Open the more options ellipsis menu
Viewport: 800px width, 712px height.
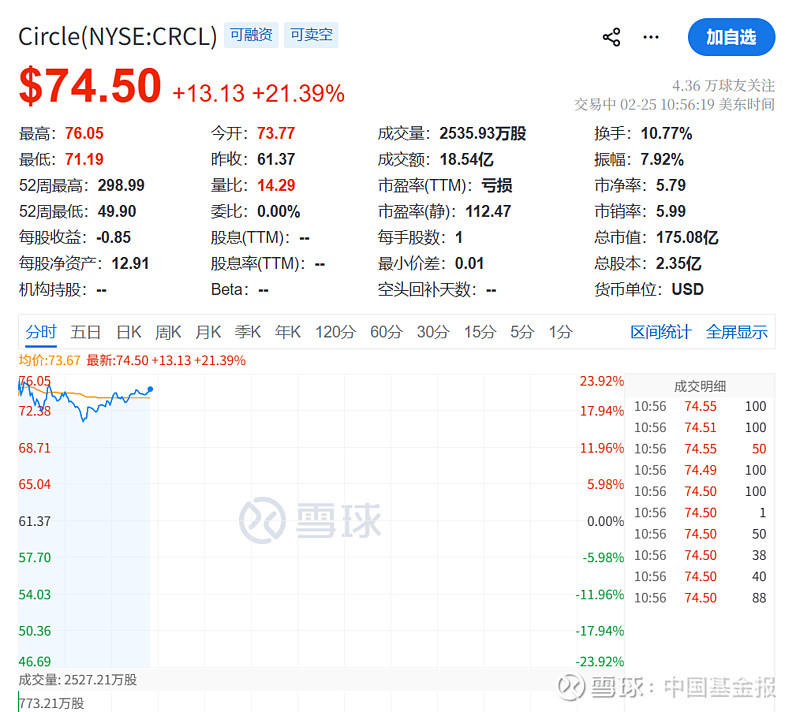click(651, 36)
